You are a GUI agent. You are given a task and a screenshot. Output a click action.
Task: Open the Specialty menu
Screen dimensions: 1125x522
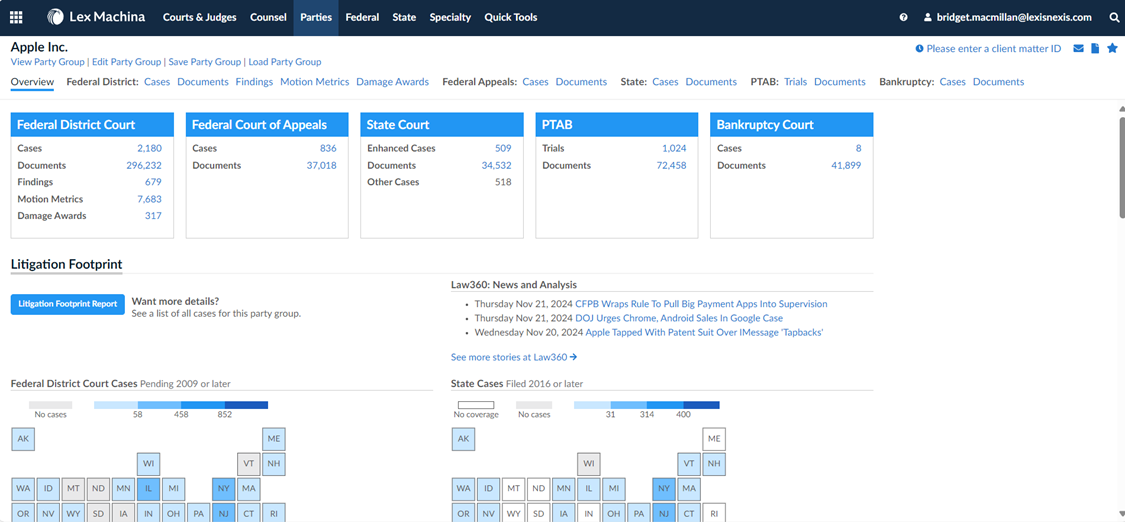(450, 17)
